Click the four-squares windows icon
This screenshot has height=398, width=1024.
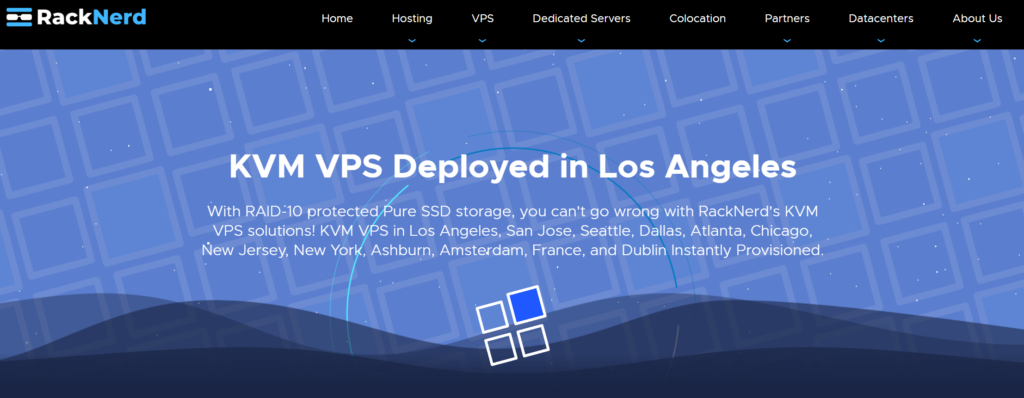point(513,325)
